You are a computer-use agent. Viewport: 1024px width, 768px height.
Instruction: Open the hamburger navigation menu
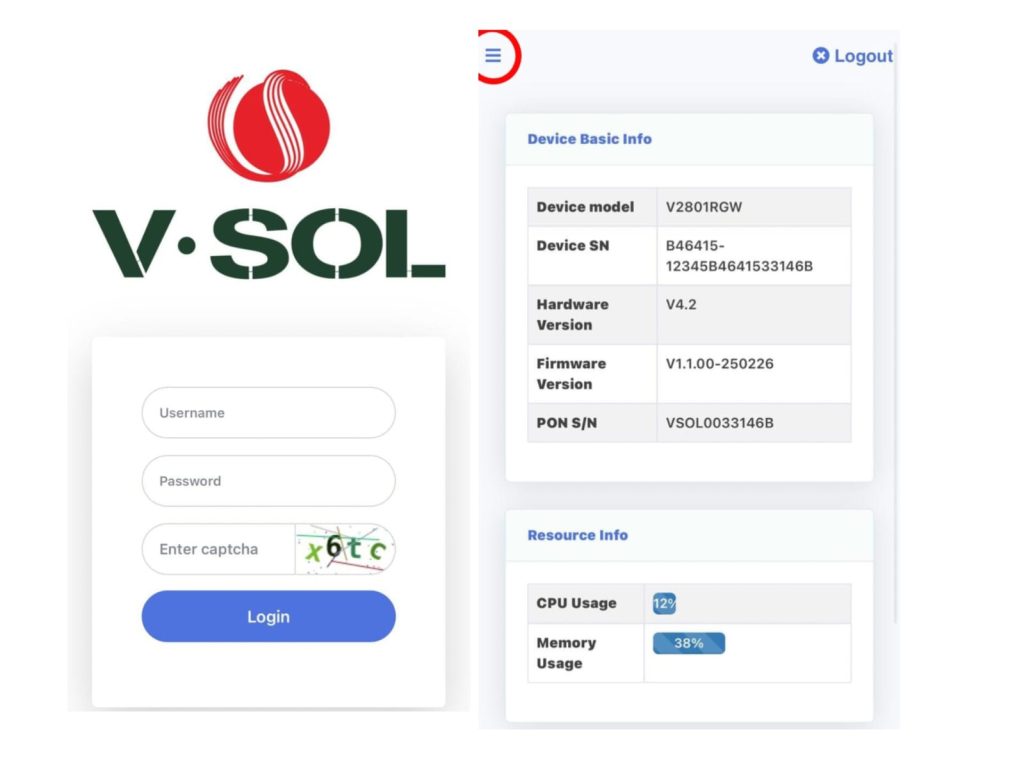[x=493, y=55]
